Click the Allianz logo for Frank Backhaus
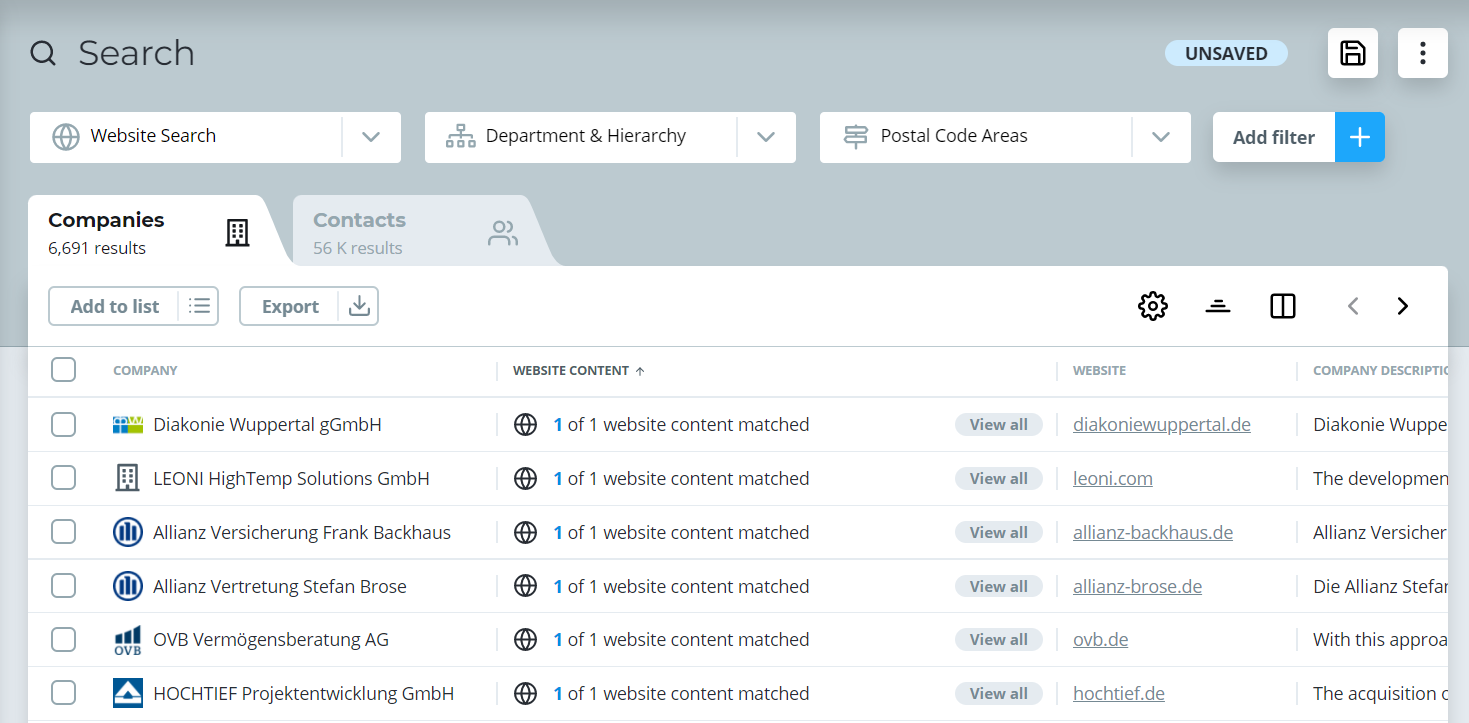The height and width of the screenshot is (723, 1469). [128, 532]
